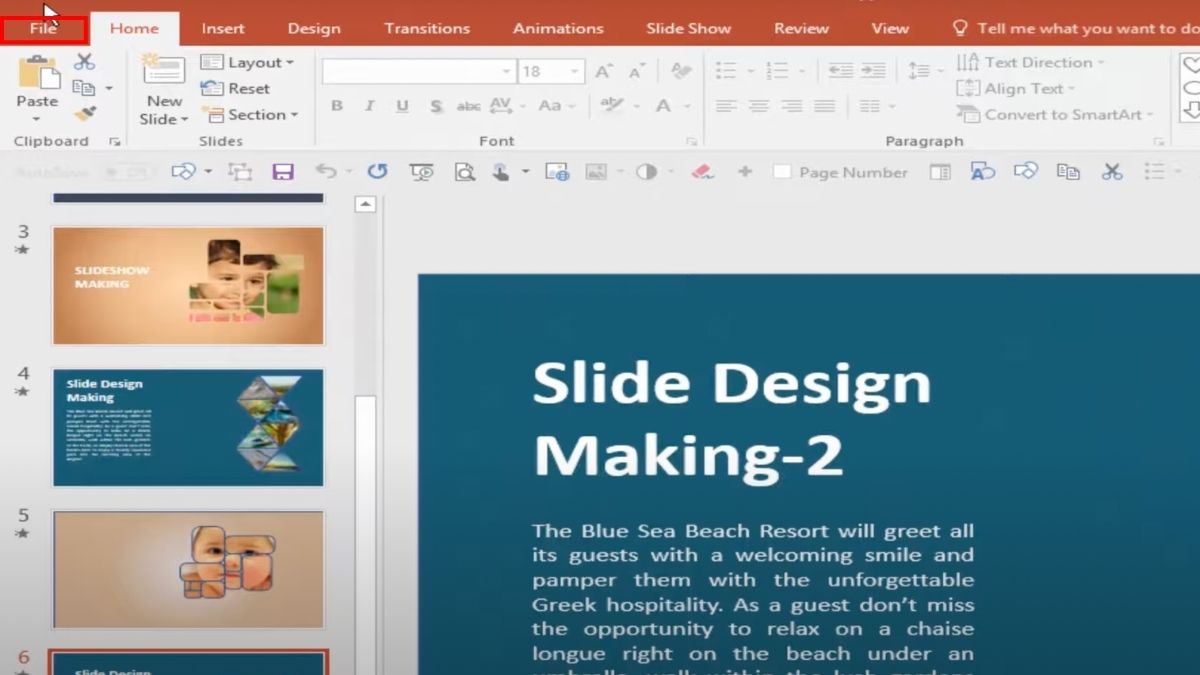Click Increase List Level icon

(873, 71)
